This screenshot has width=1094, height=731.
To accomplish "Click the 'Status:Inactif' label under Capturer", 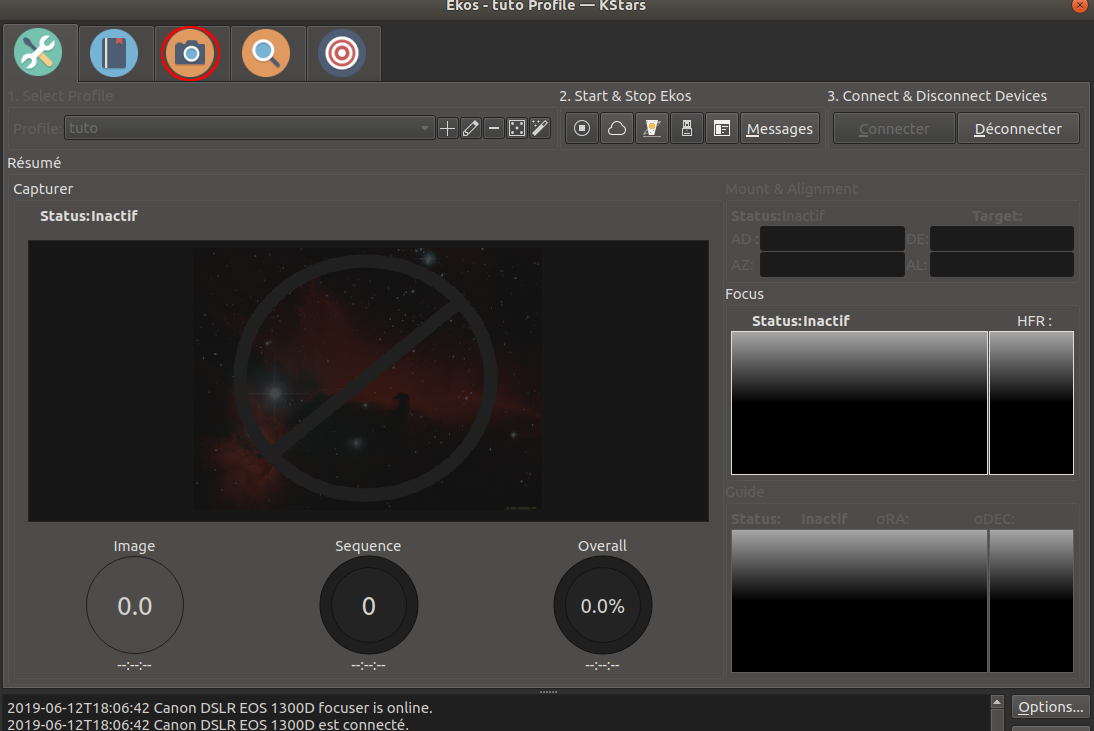I will click(x=89, y=216).
